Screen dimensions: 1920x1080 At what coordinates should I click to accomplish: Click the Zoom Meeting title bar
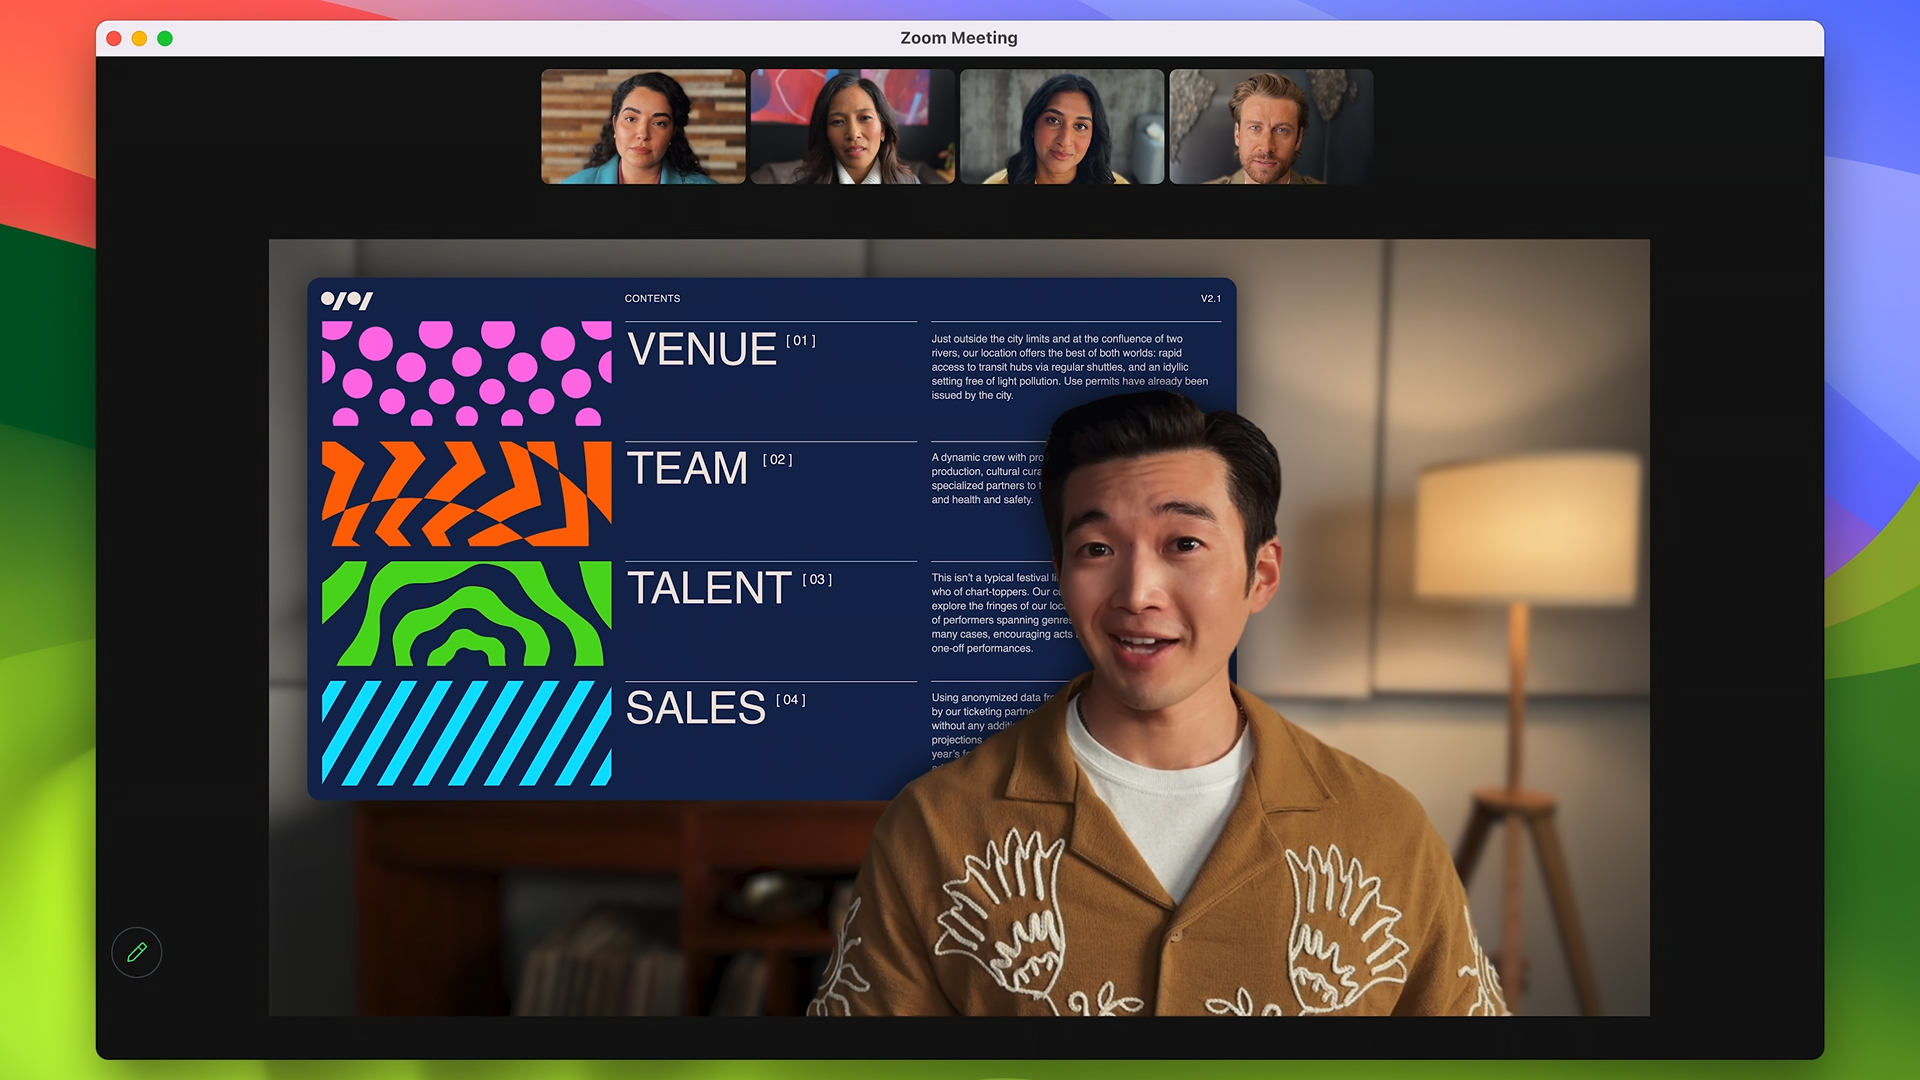[960, 37]
